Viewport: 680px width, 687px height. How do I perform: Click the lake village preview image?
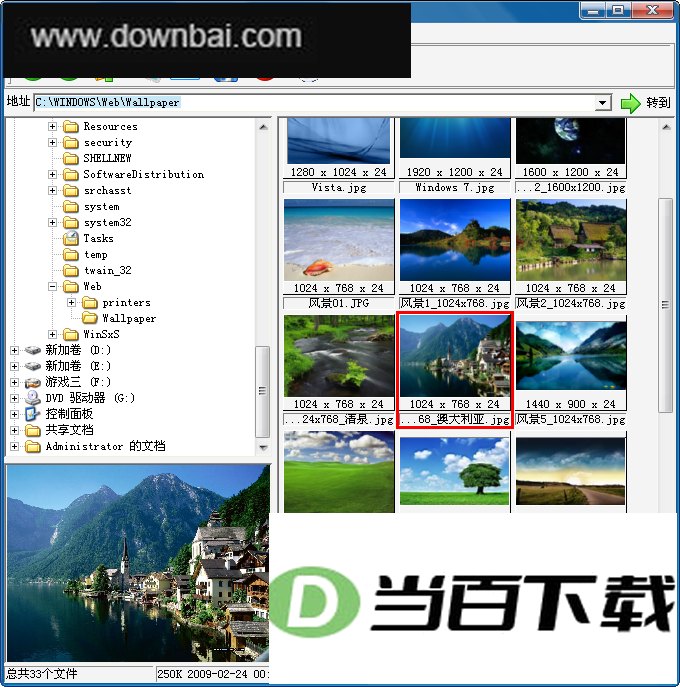[138, 563]
